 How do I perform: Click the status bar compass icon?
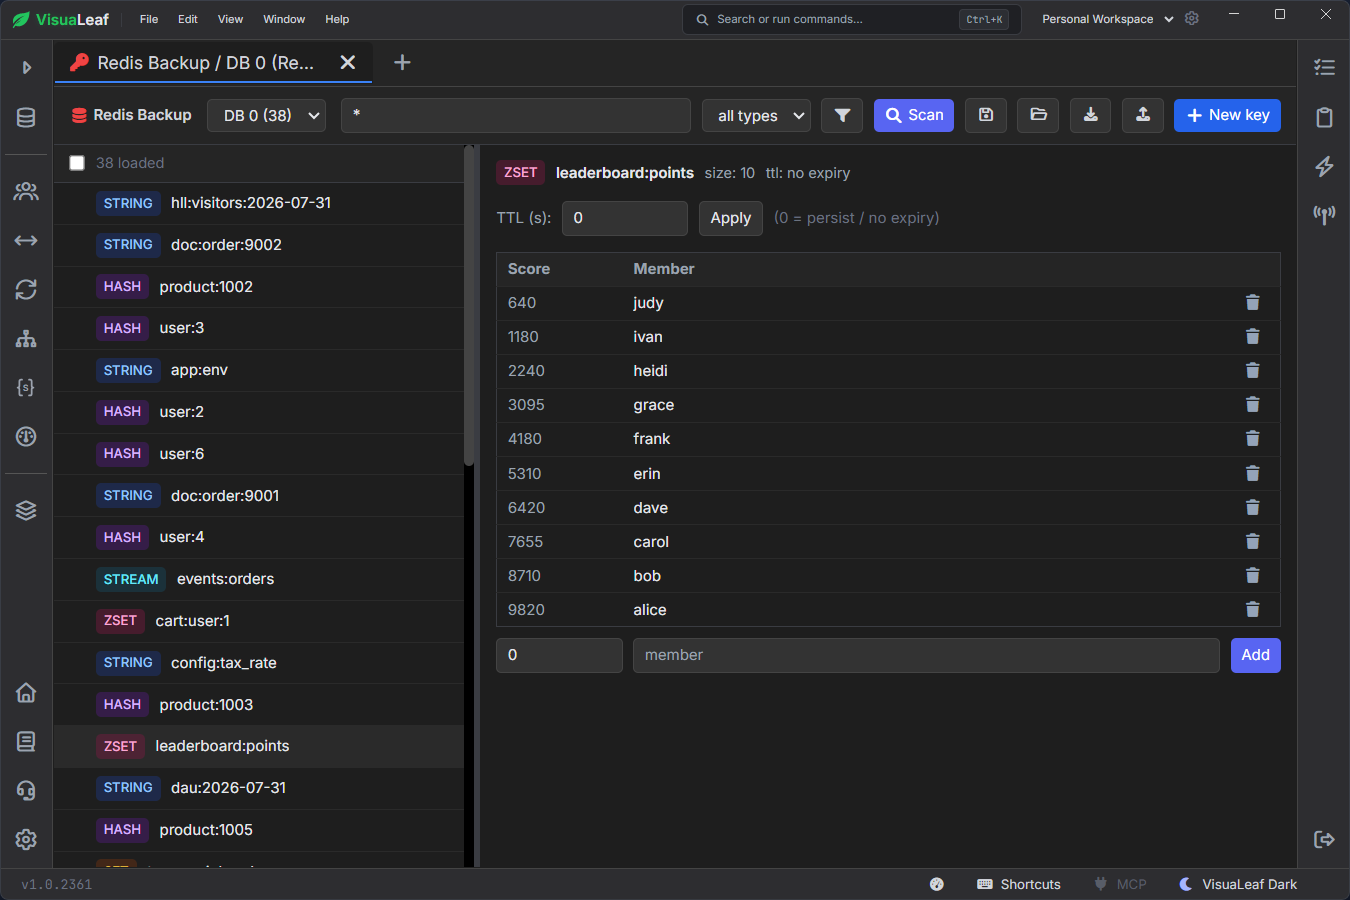tap(937, 884)
